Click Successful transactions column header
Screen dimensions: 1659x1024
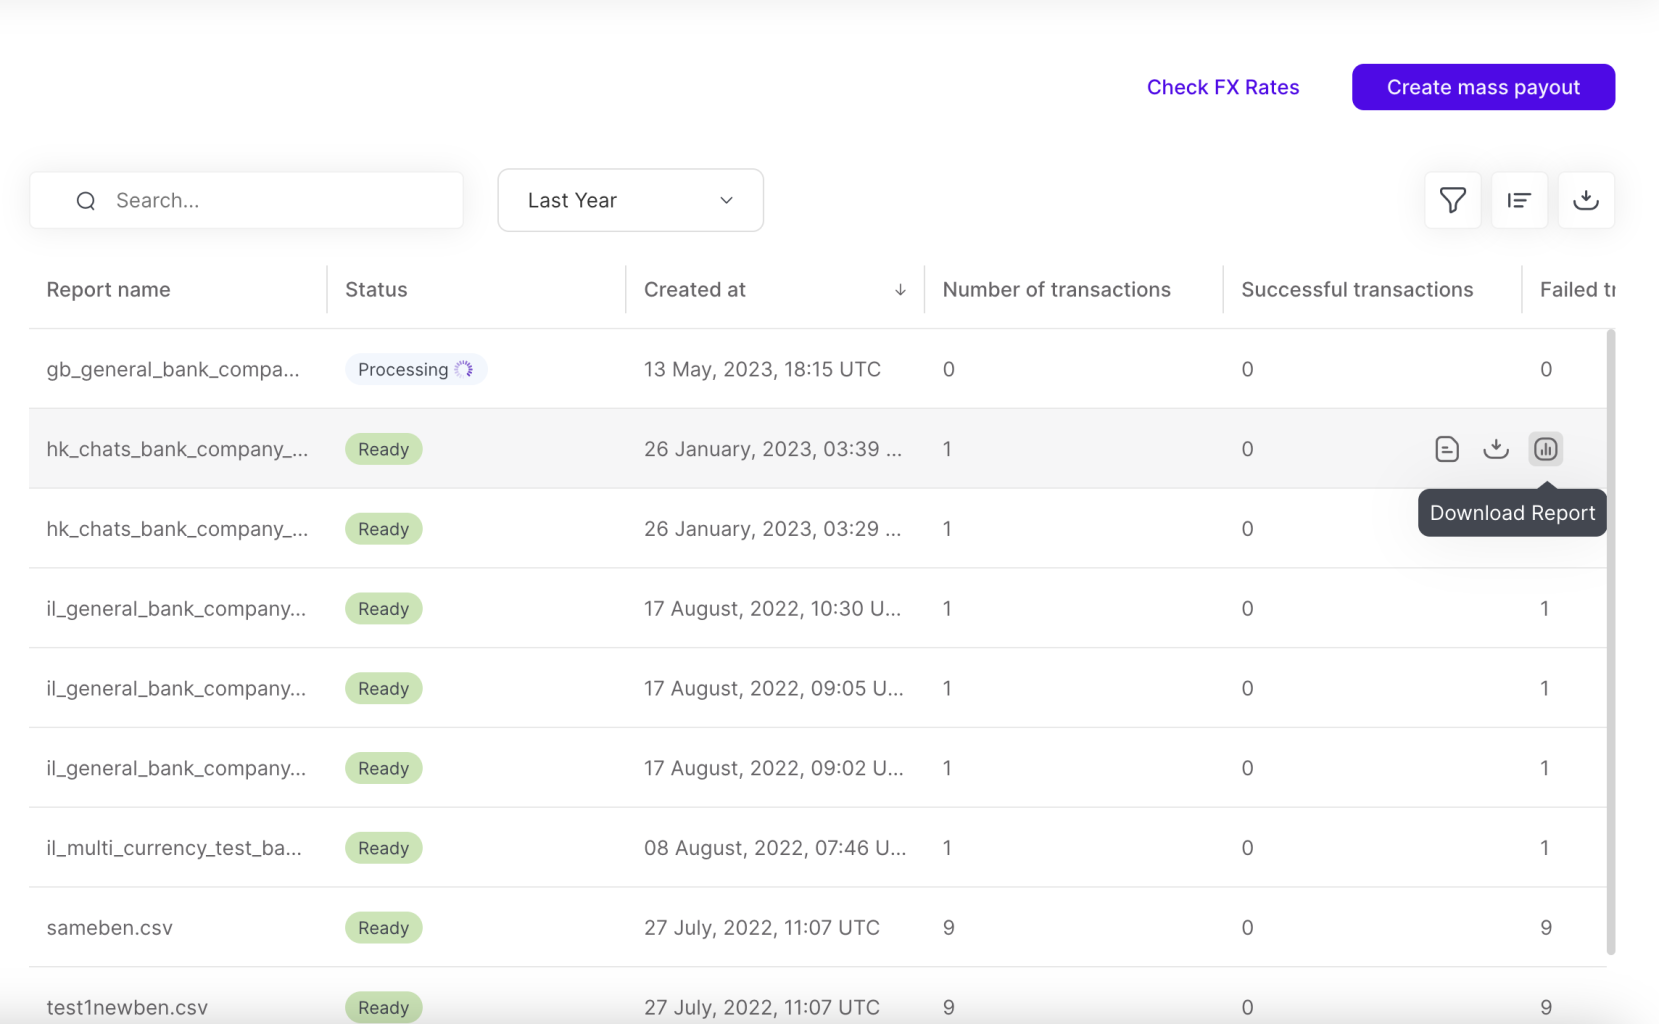pyautogui.click(x=1356, y=290)
